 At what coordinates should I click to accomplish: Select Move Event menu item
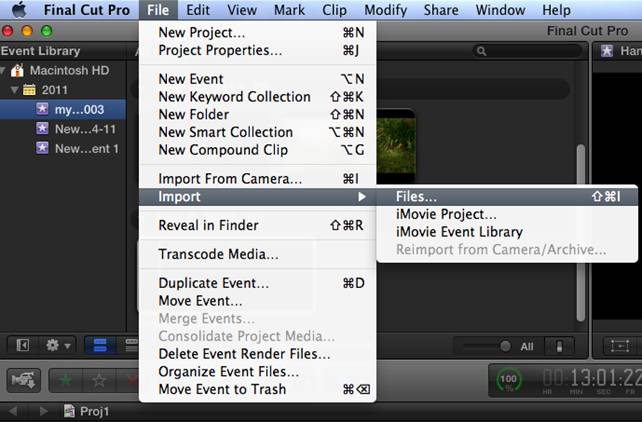pyautogui.click(x=258, y=301)
